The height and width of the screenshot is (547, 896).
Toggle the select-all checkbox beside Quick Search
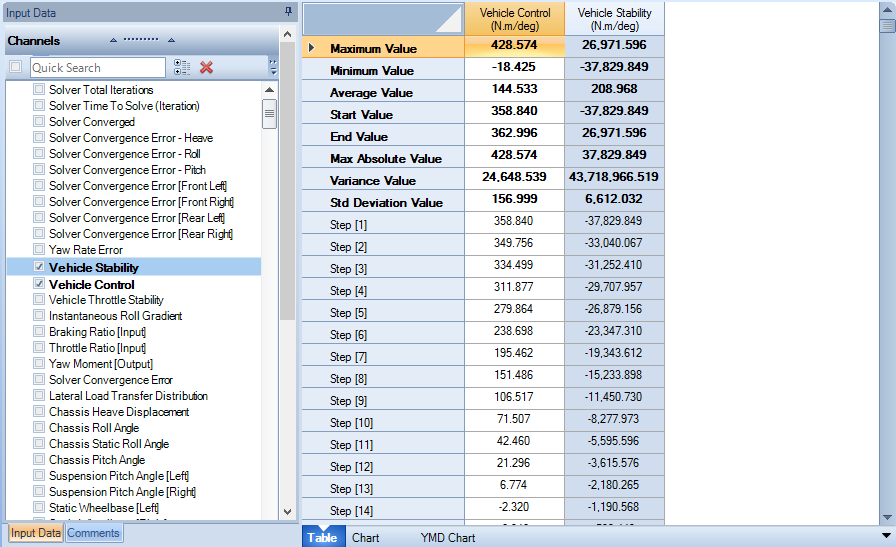15,67
